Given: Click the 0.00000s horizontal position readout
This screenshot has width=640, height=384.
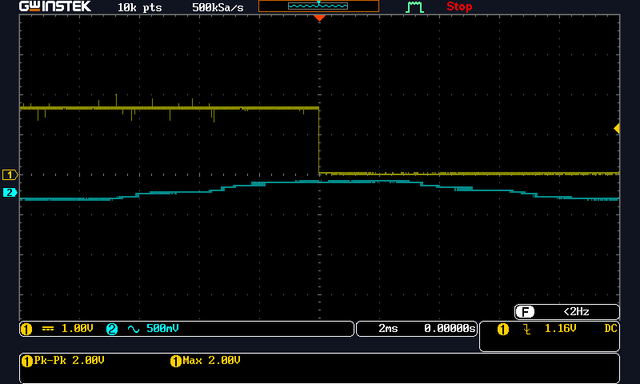Looking at the screenshot, I should coord(449,329).
